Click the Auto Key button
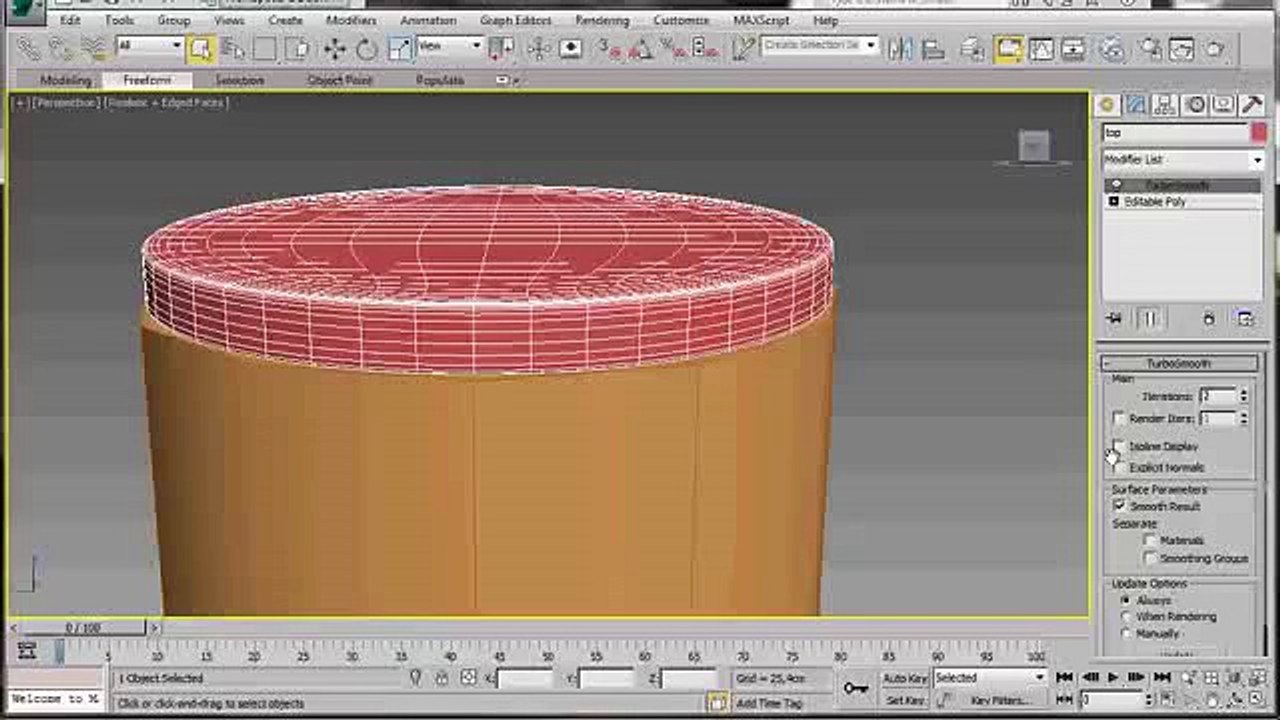 click(x=905, y=678)
